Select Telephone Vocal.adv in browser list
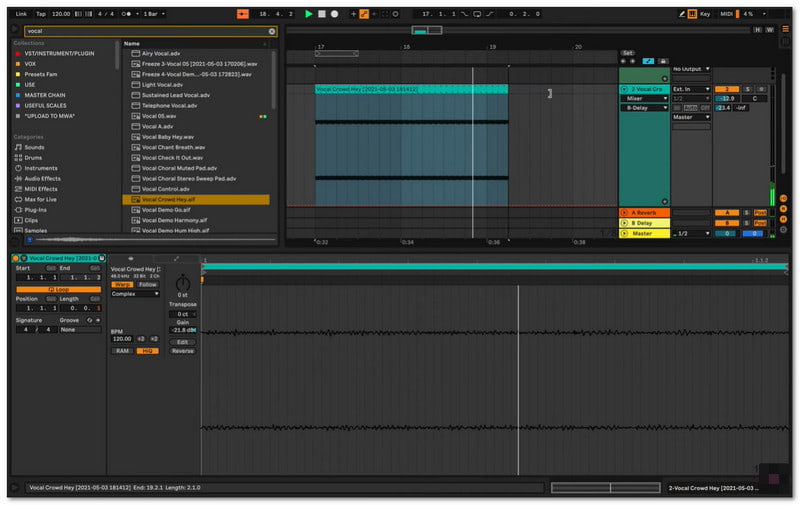This screenshot has width=800, height=505. point(196,106)
